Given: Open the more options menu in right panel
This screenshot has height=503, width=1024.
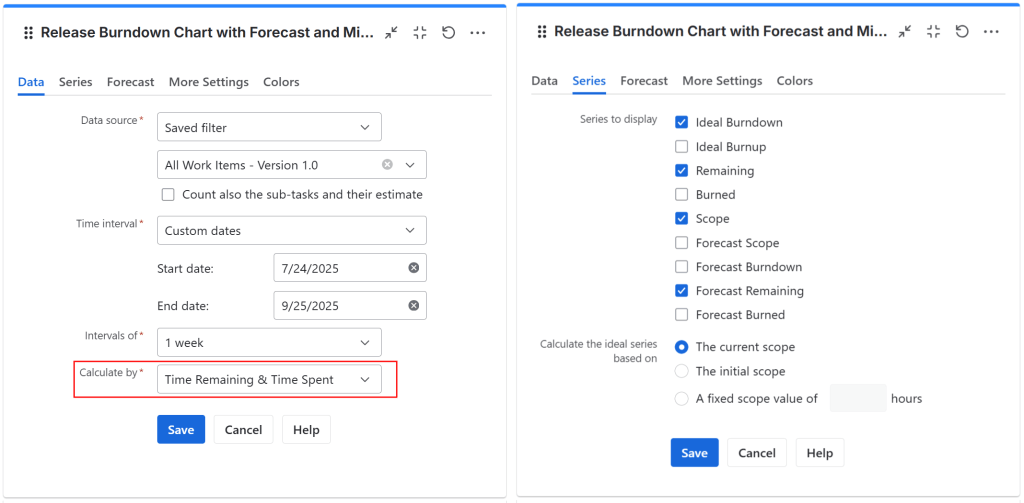Looking at the screenshot, I should tap(991, 32).
